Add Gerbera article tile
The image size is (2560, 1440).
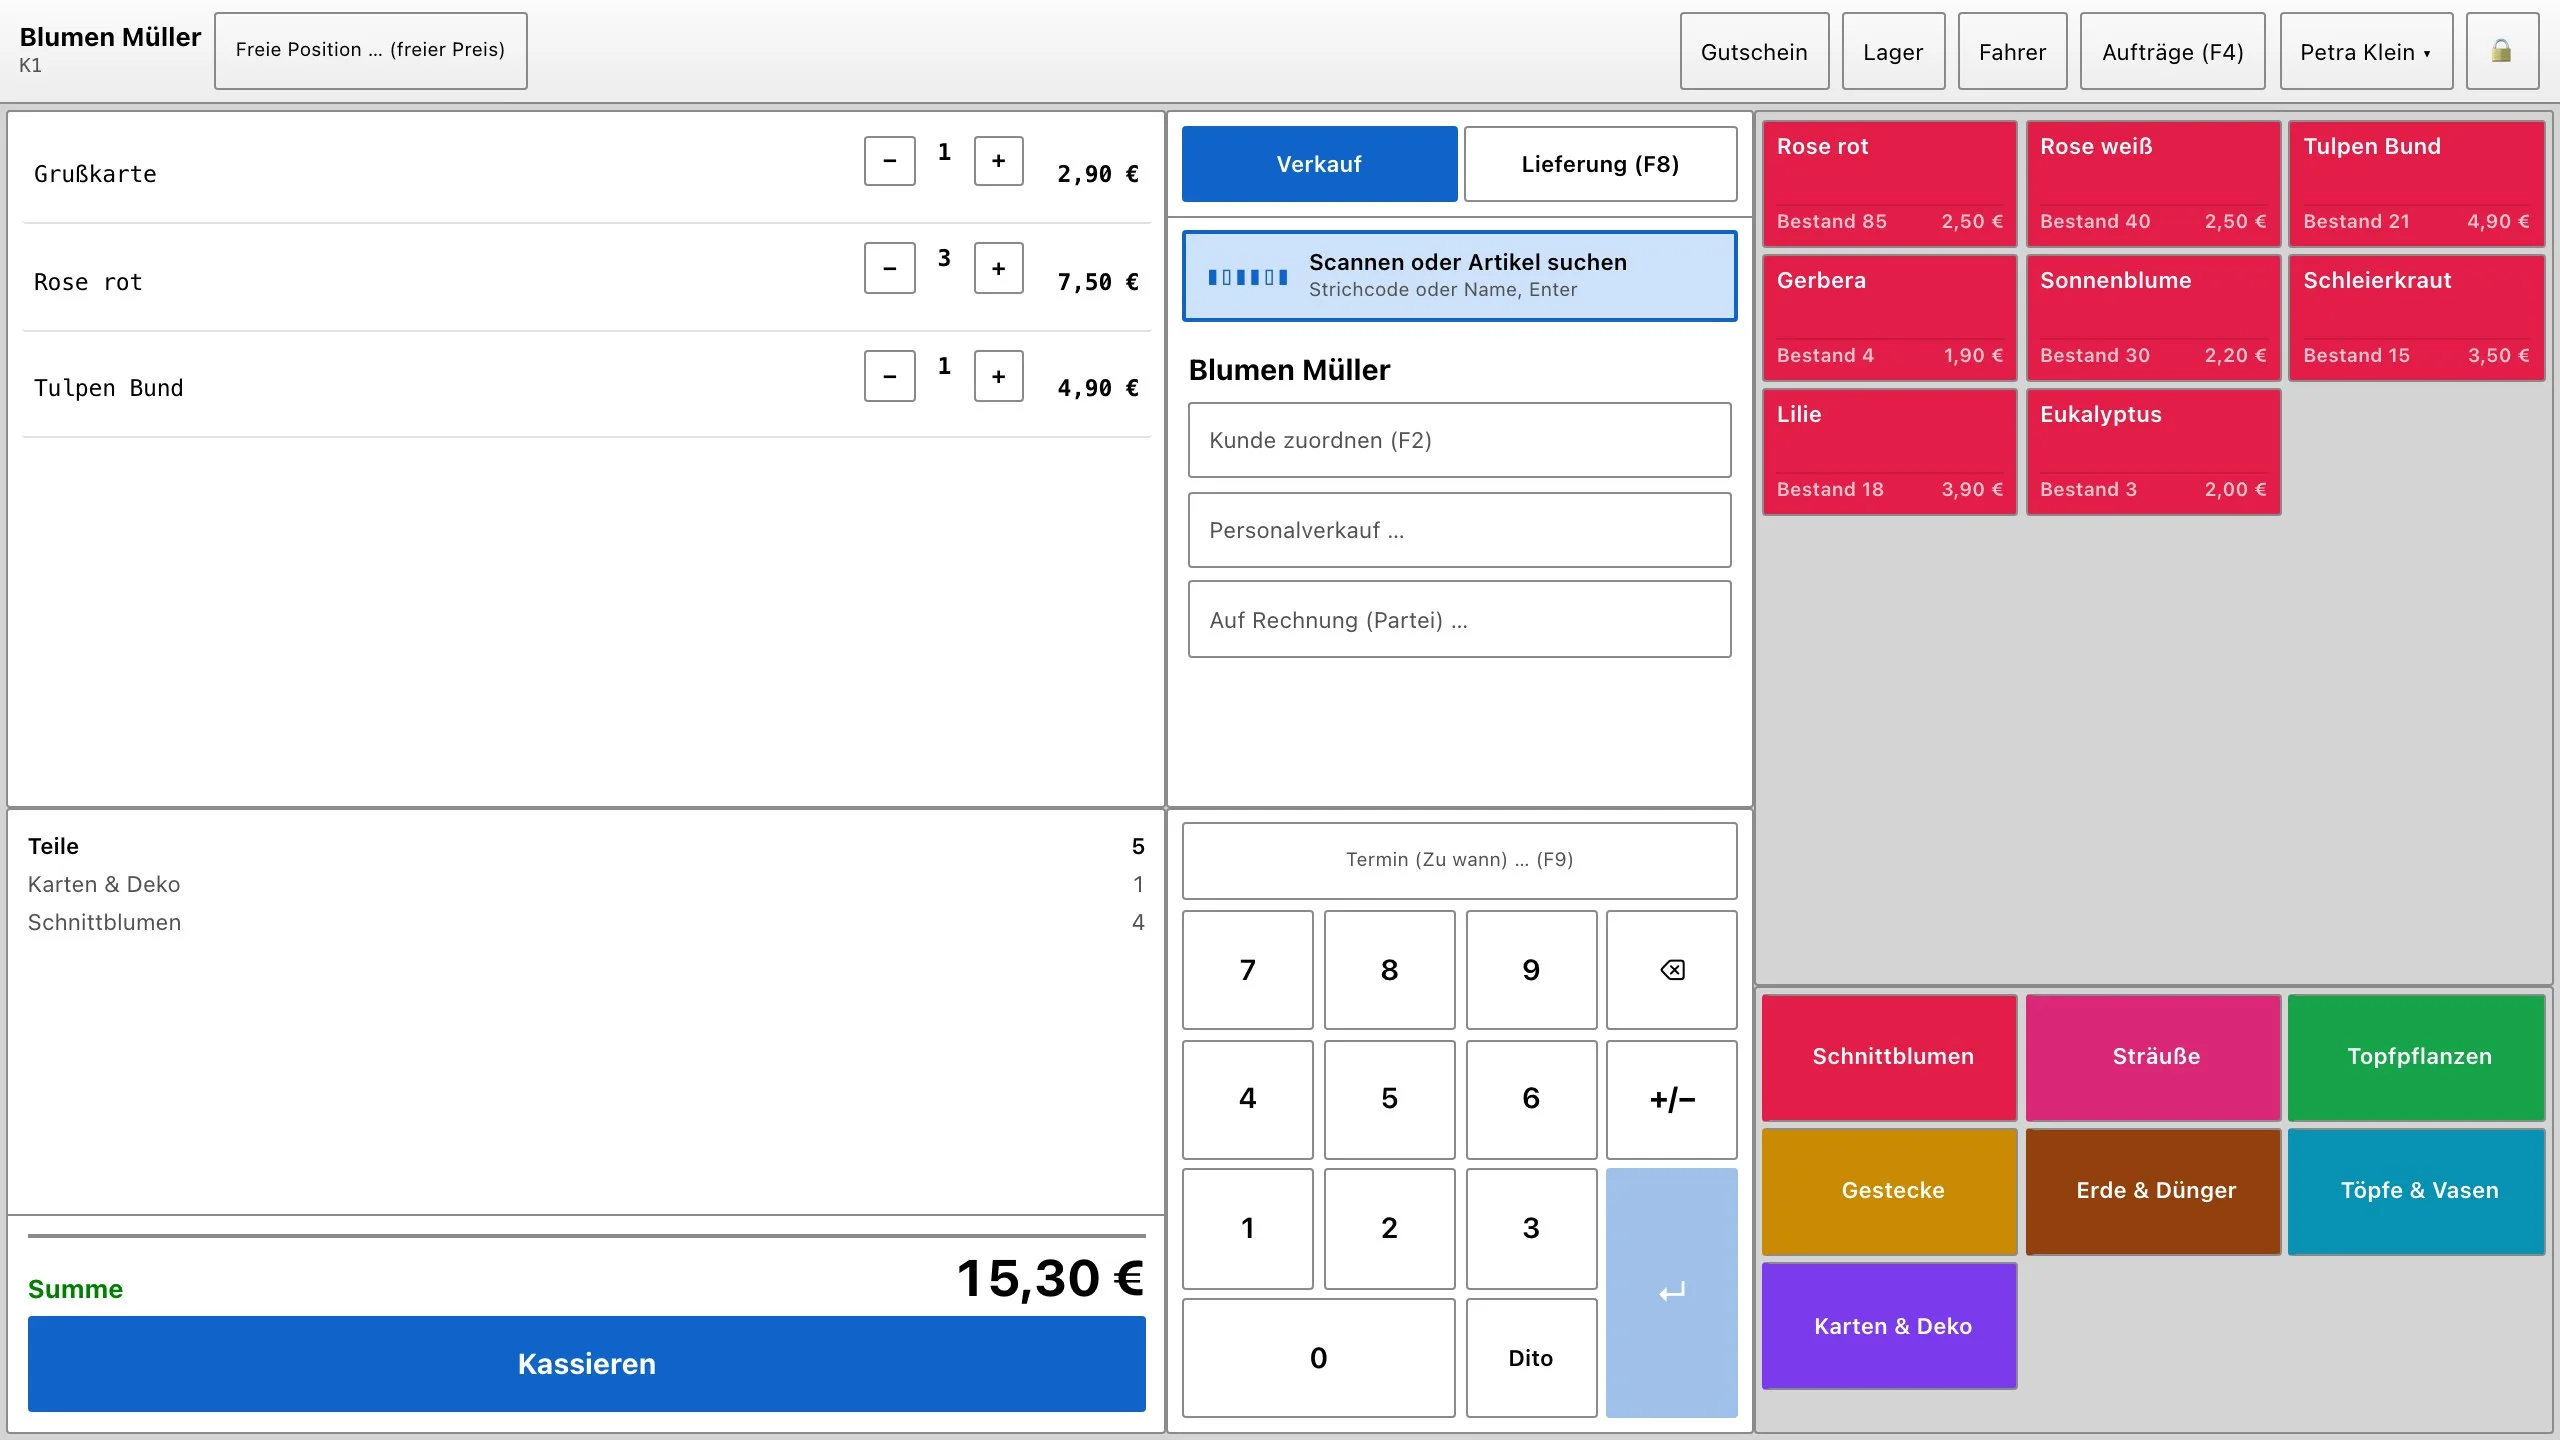[x=1889, y=318]
